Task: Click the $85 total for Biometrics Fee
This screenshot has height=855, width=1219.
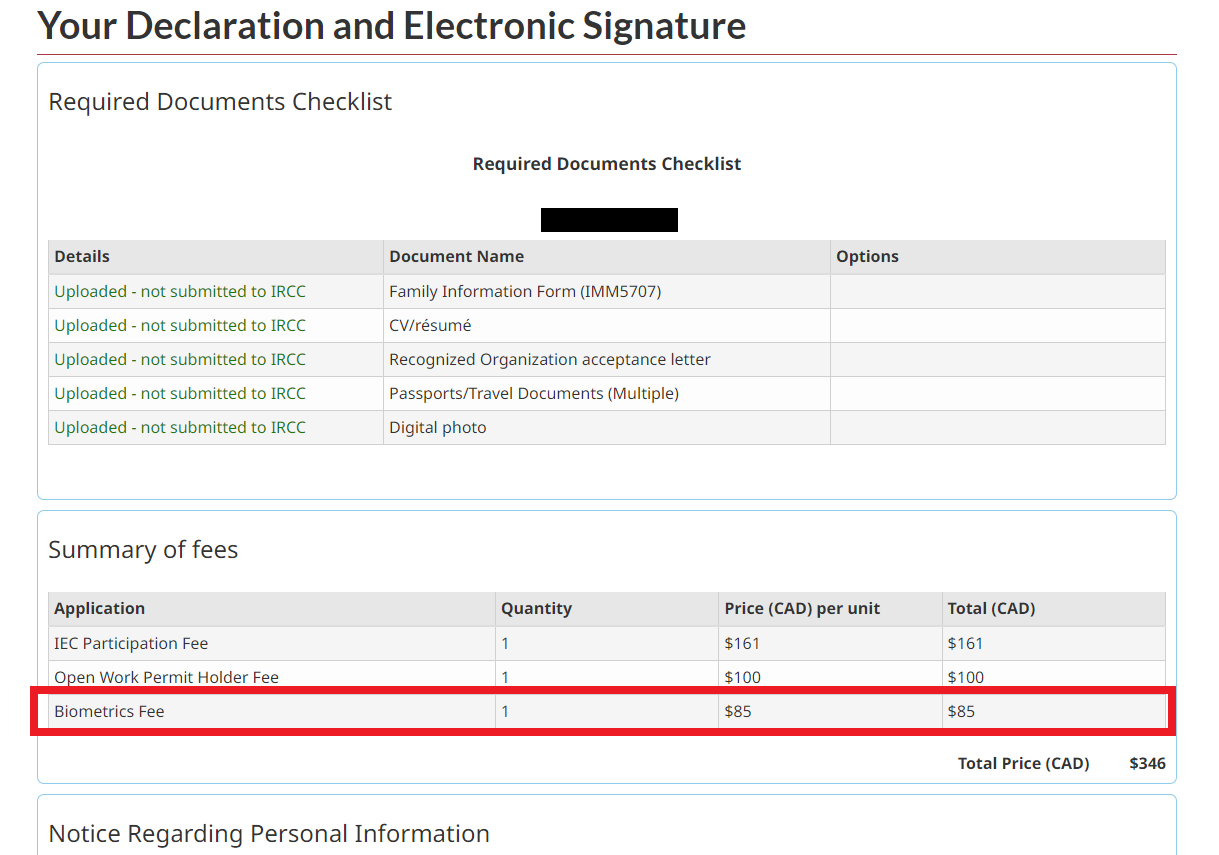Action: 961,711
